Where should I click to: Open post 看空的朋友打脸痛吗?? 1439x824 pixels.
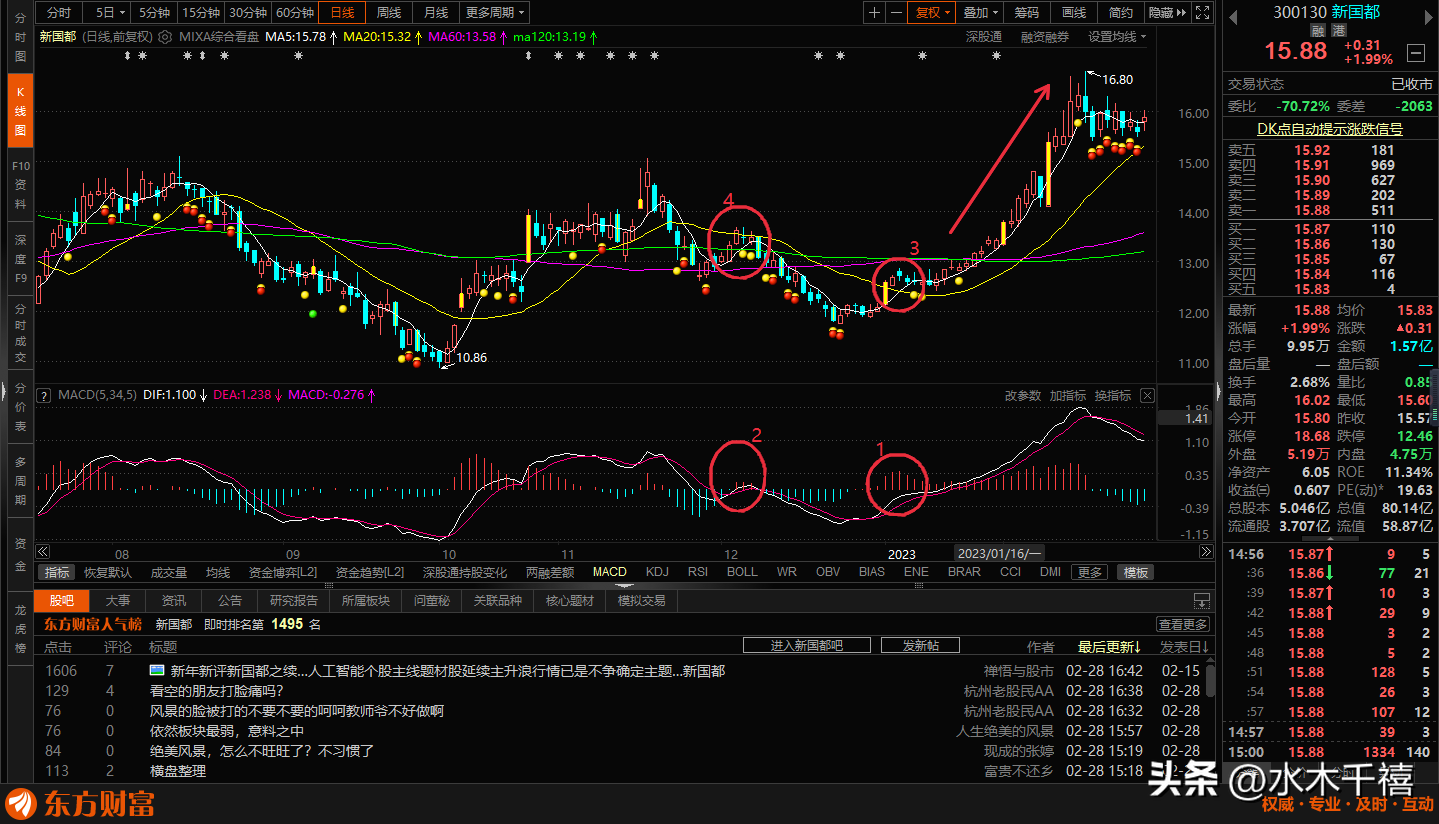[216, 691]
